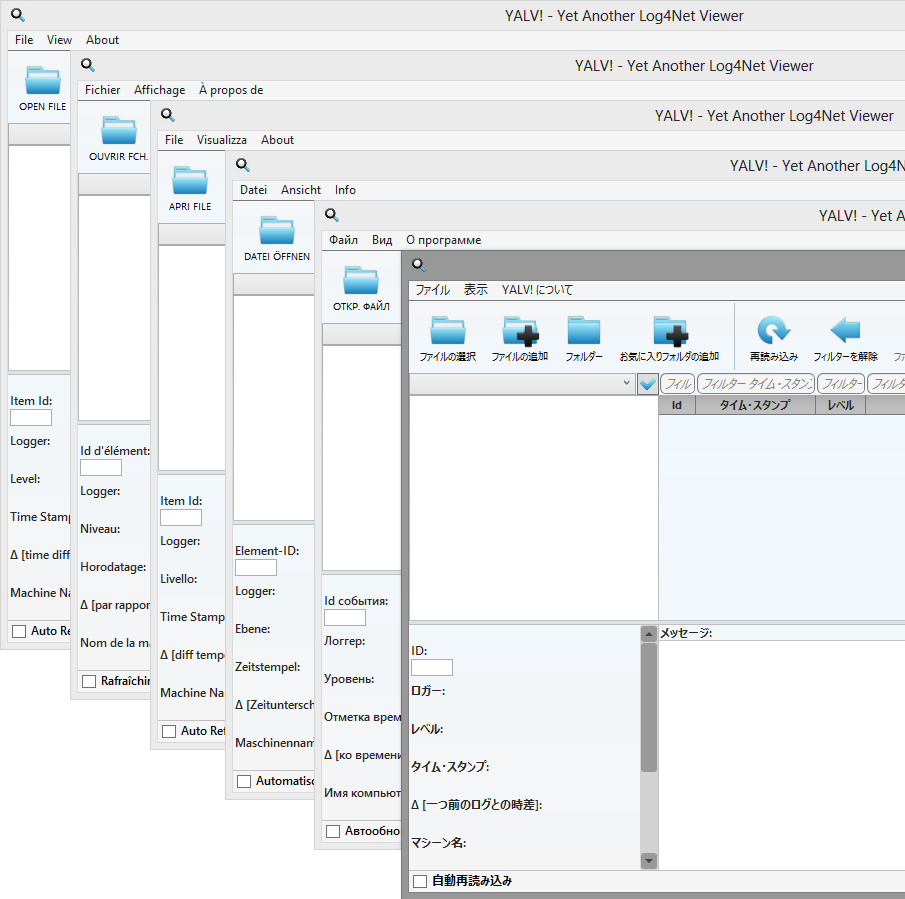The width and height of the screenshot is (905, 899).
Task: Click the ОТКР. ФАЙЛ folder icon in Russian window
Action: coord(361,280)
